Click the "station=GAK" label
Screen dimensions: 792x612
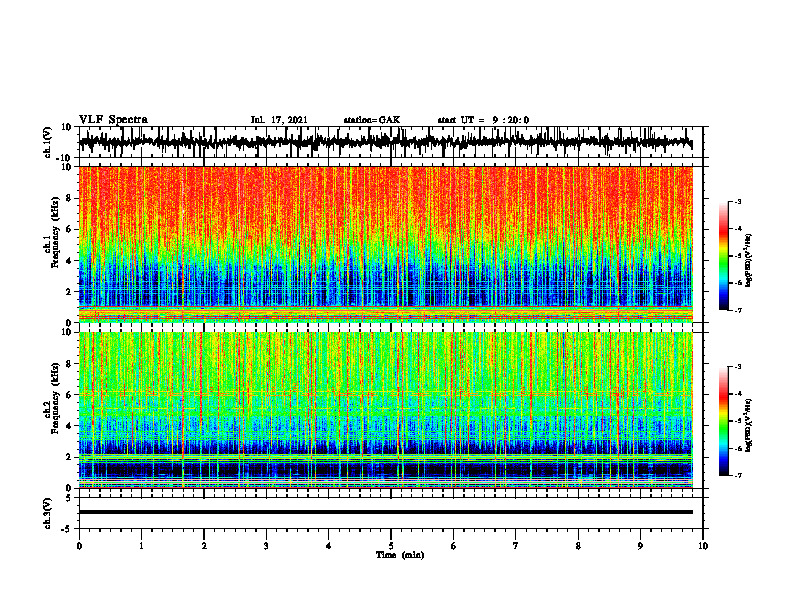tap(372, 120)
